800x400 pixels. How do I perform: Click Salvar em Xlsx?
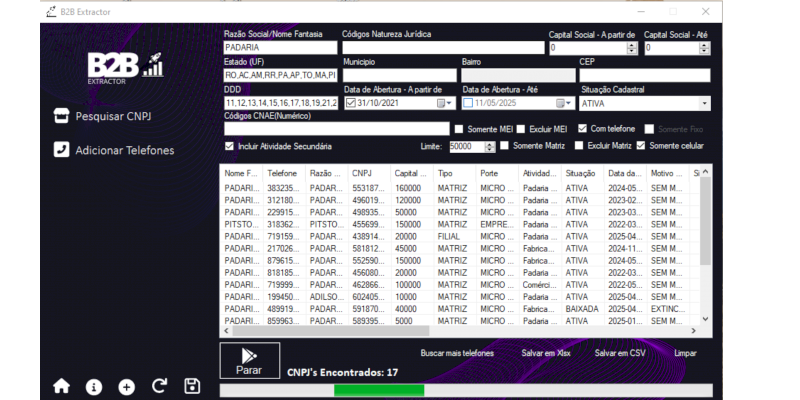[x=547, y=353]
